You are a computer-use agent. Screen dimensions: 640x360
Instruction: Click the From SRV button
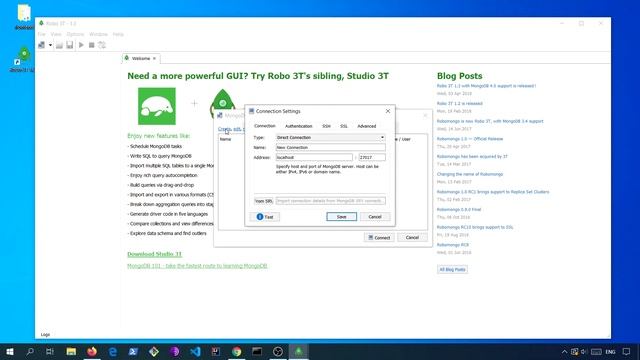(263, 201)
